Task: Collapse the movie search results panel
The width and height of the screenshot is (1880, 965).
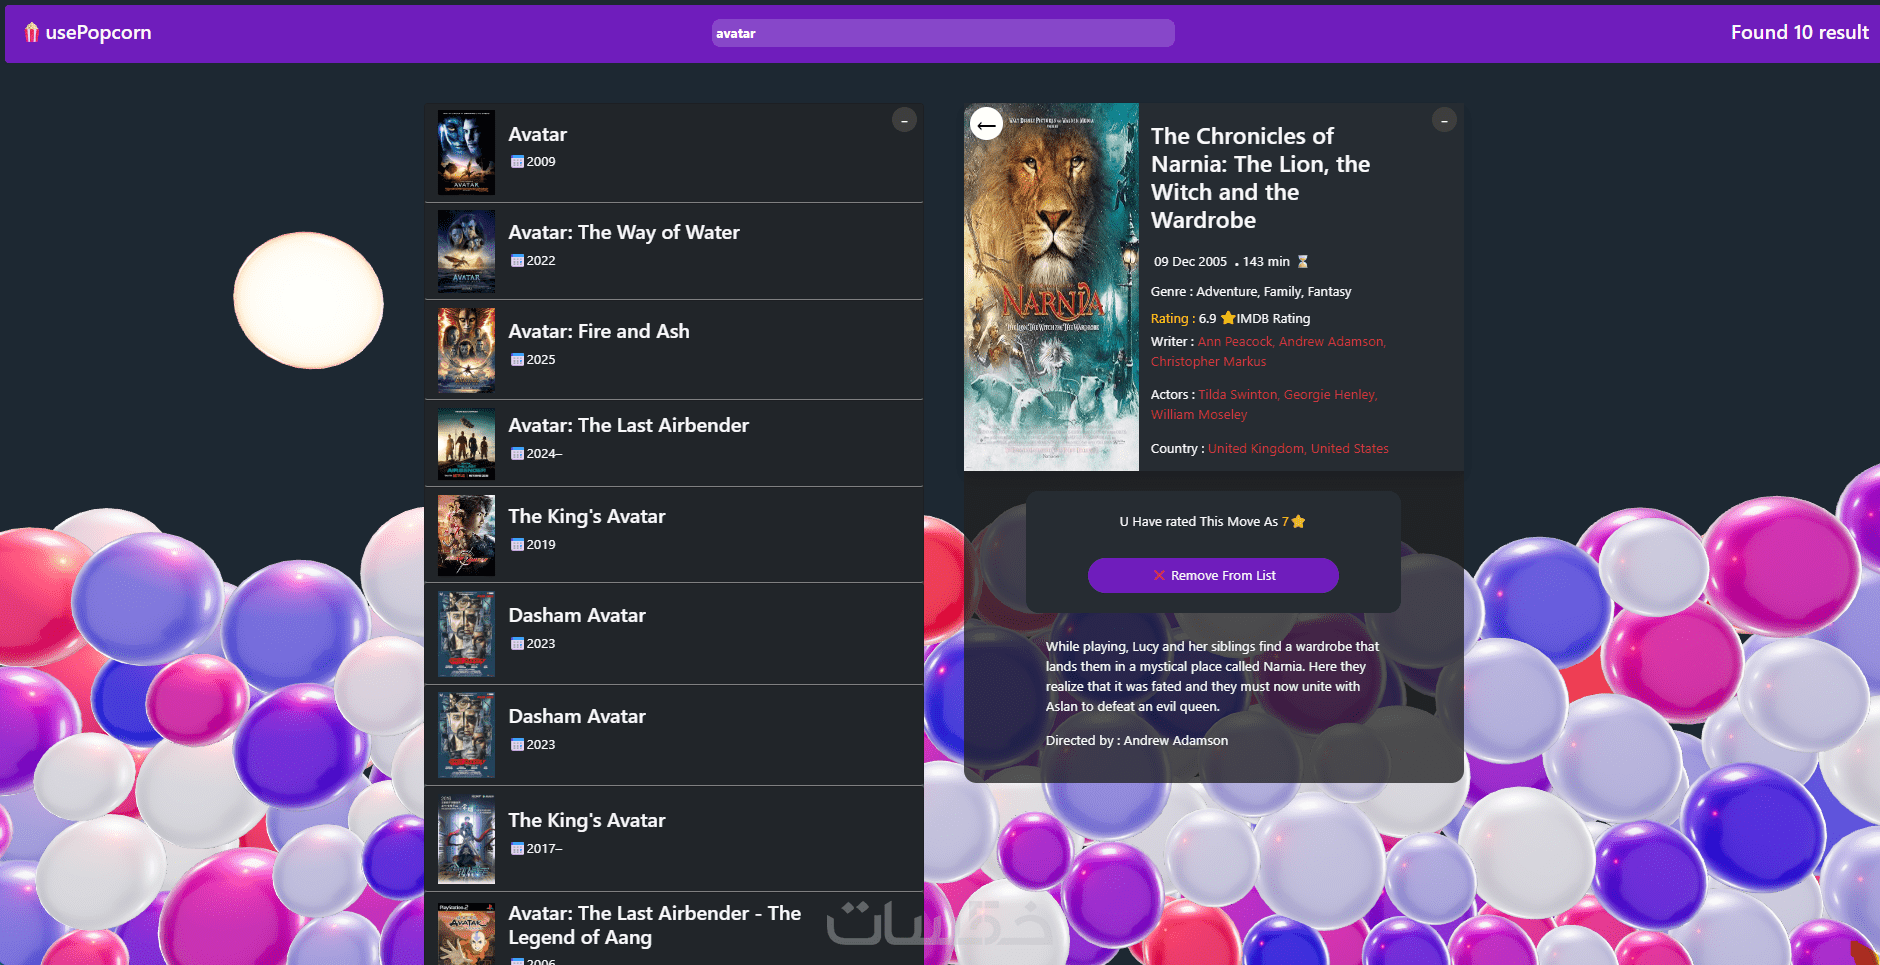Action: [904, 120]
